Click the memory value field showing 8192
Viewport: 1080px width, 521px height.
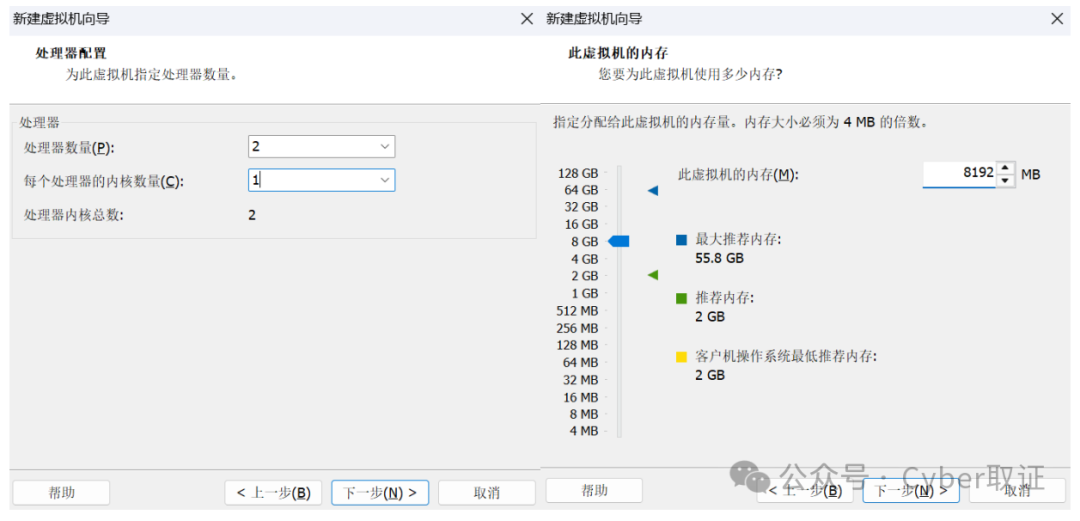tap(959, 174)
